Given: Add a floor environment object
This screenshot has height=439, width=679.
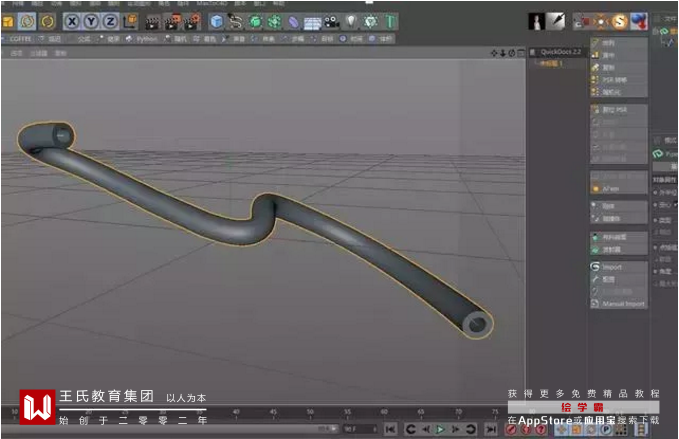Looking at the screenshot, I should (312, 23).
